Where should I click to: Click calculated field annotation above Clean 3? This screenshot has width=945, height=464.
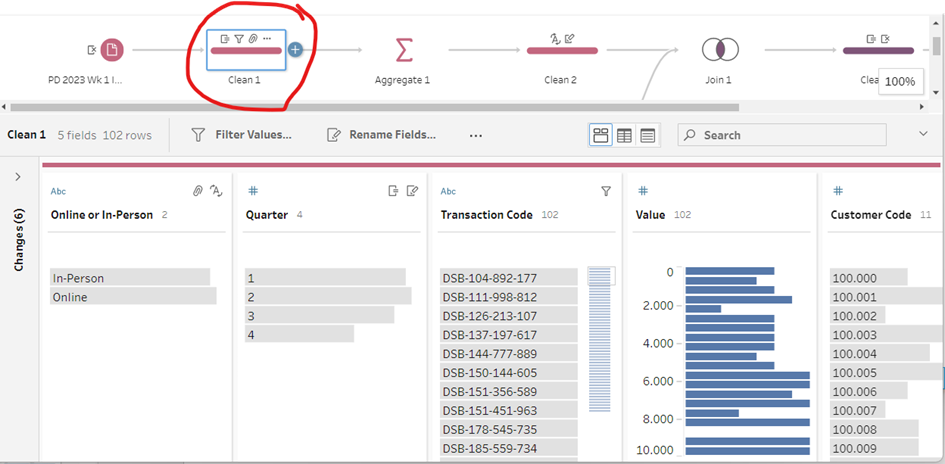pyautogui.click(x=871, y=39)
